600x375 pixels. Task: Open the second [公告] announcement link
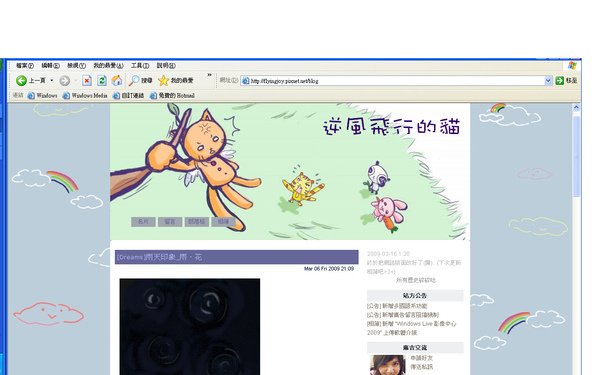tap(403, 315)
